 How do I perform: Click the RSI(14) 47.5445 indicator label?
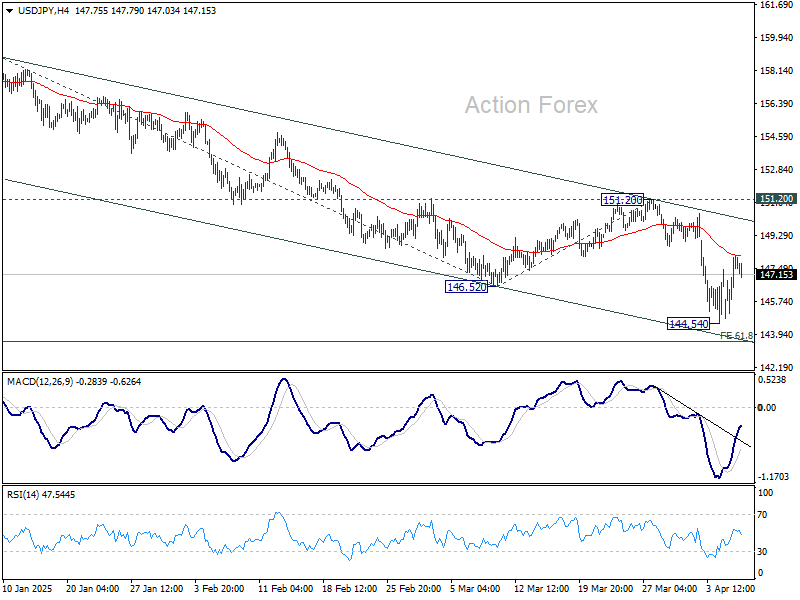[40, 495]
